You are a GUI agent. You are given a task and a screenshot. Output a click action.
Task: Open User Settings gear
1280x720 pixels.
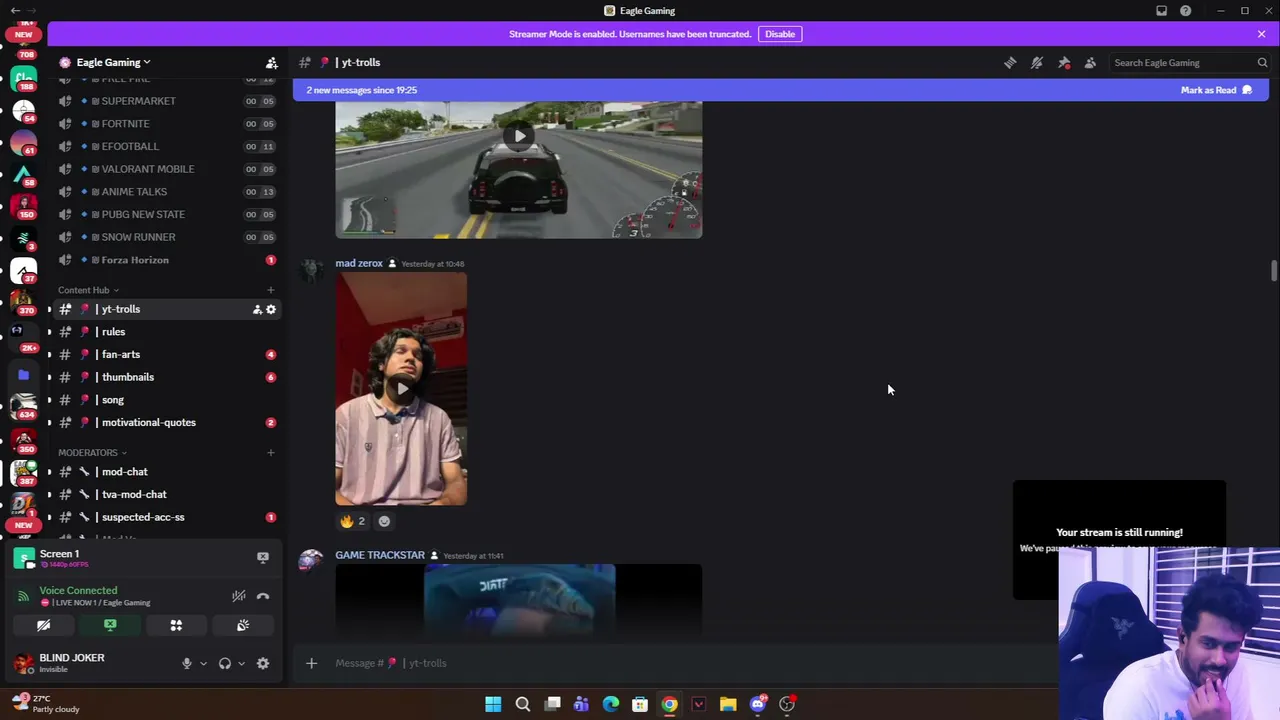coord(263,663)
